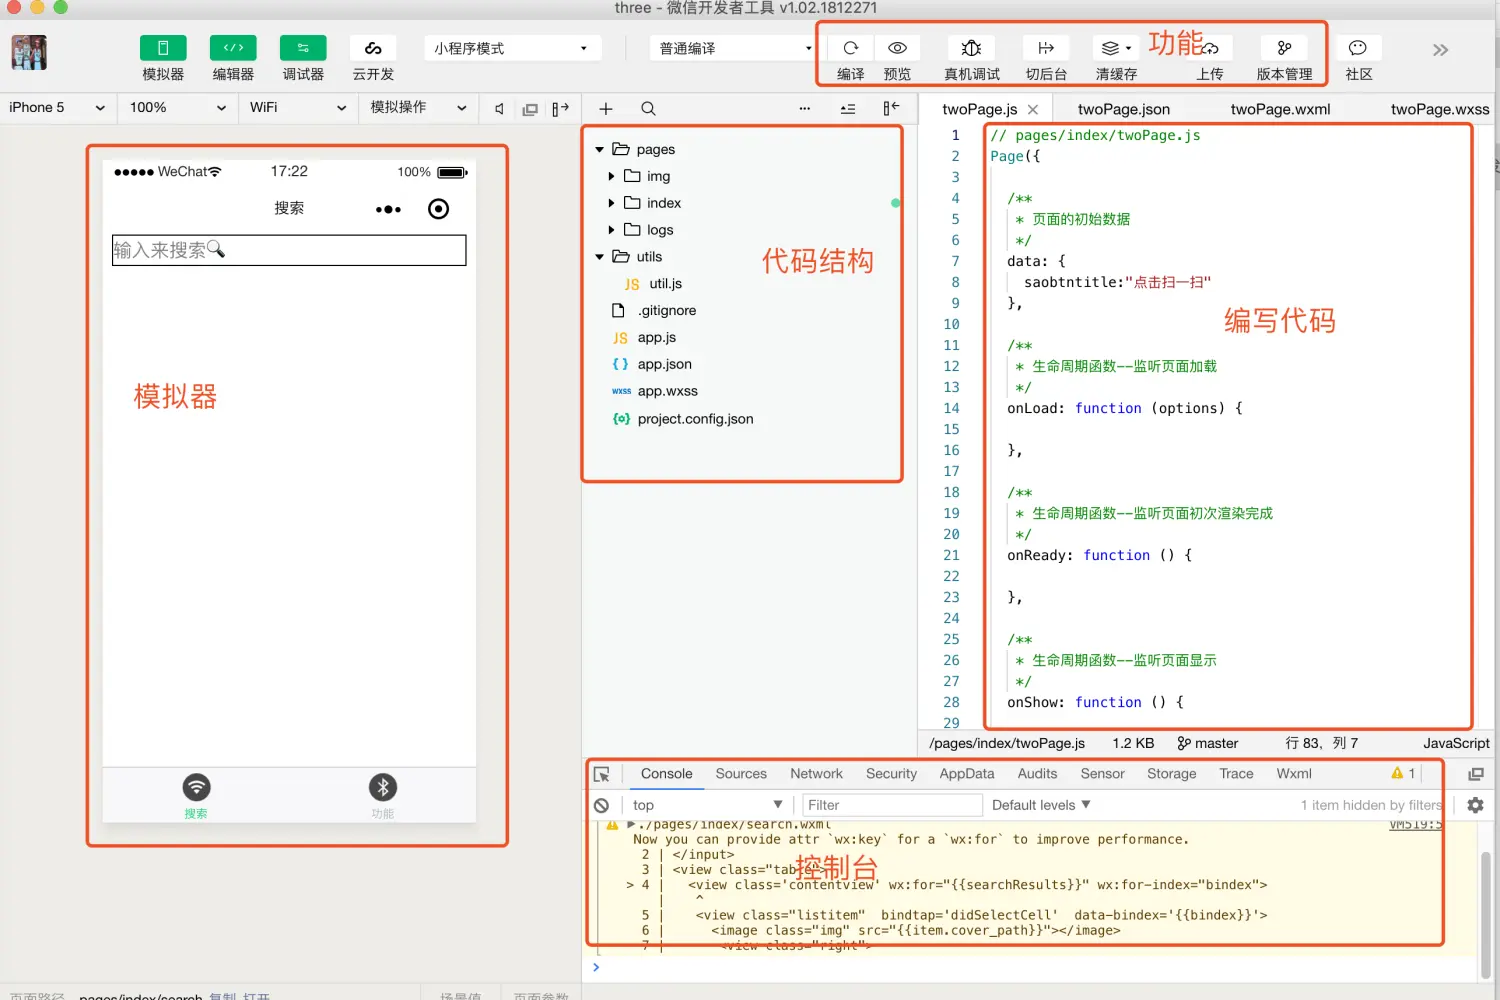This screenshot has width=1500, height=1000.
Task: Click the 切后台 switch background icon
Action: pos(1046,48)
